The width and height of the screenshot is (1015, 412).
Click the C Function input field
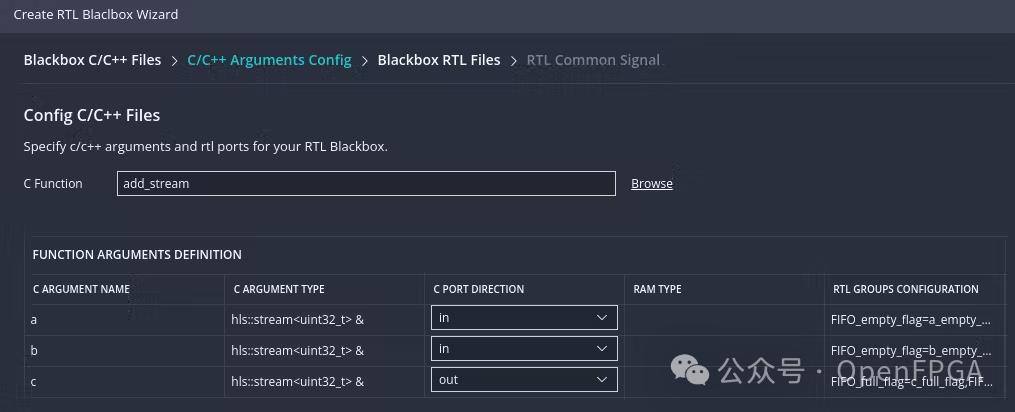tap(365, 184)
